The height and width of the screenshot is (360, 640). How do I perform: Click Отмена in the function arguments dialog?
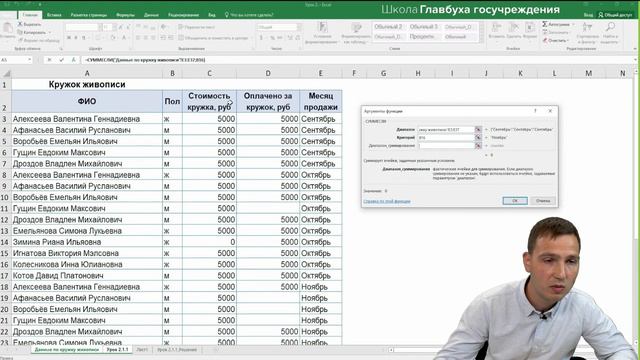click(x=543, y=201)
